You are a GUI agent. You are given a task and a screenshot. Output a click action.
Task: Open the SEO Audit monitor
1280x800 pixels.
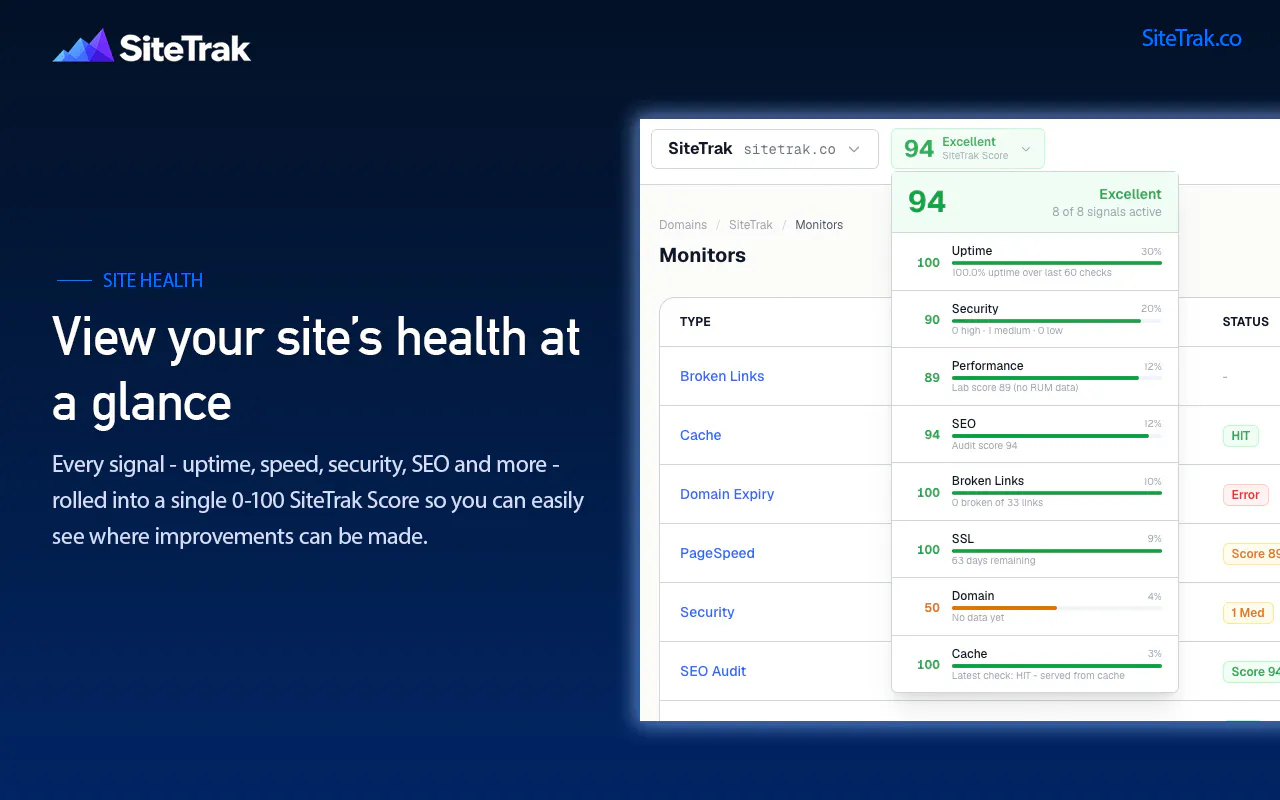pyautogui.click(x=713, y=671)
